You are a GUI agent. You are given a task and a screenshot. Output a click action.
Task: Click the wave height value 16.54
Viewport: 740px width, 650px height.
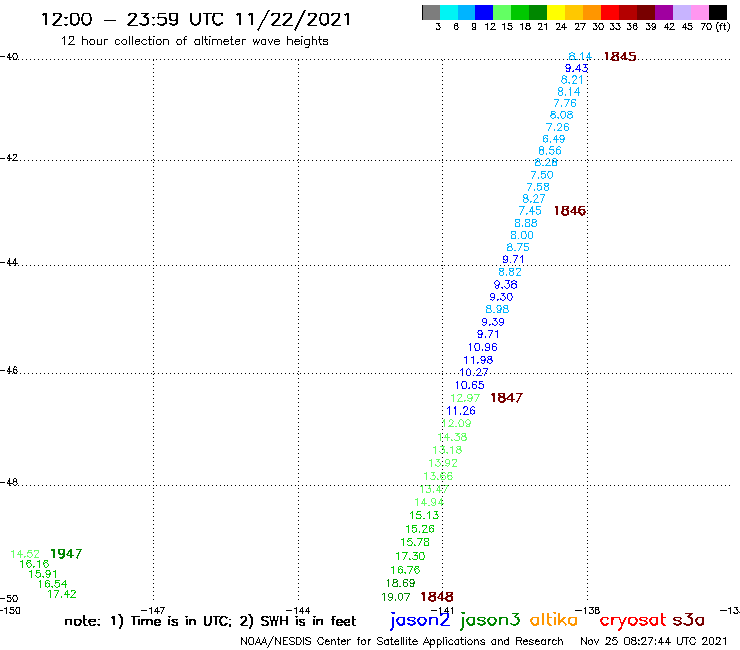point(52,584)
